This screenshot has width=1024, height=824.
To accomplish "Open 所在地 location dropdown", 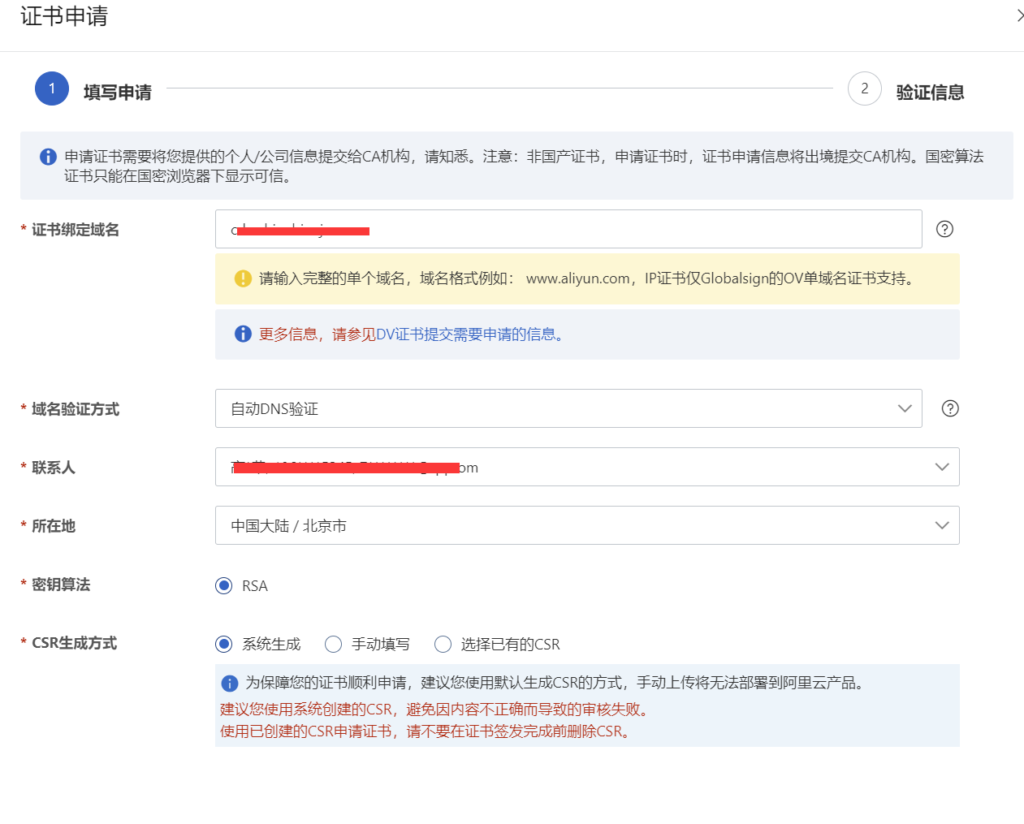I will 586,525.
